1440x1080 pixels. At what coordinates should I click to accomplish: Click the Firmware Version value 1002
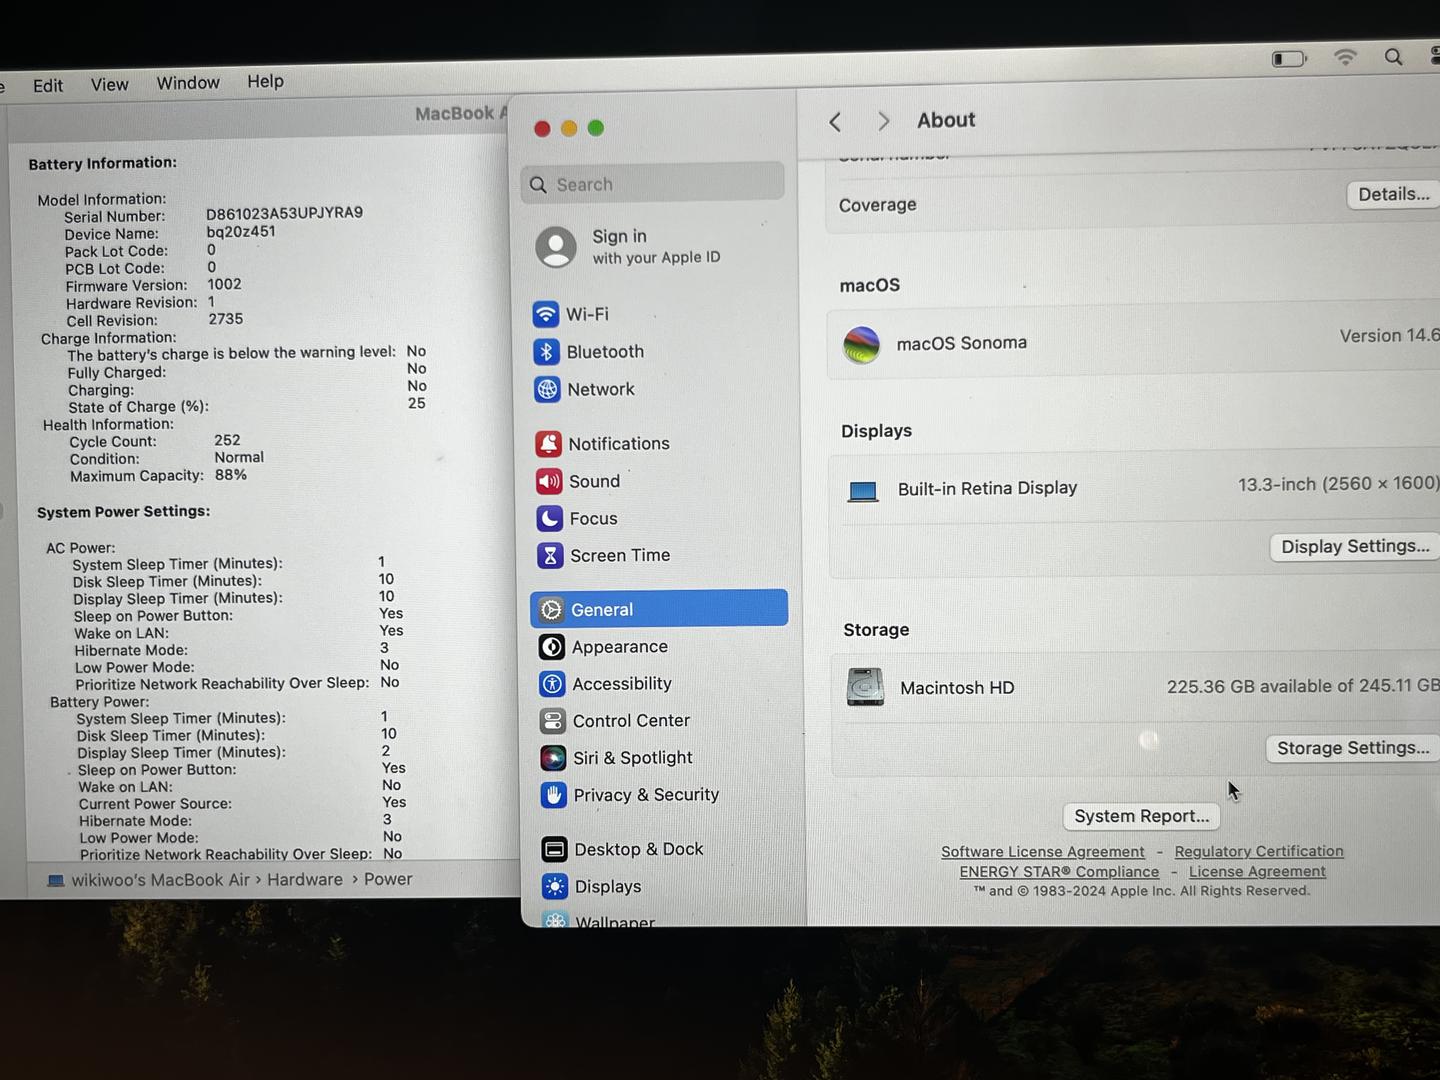225,284
